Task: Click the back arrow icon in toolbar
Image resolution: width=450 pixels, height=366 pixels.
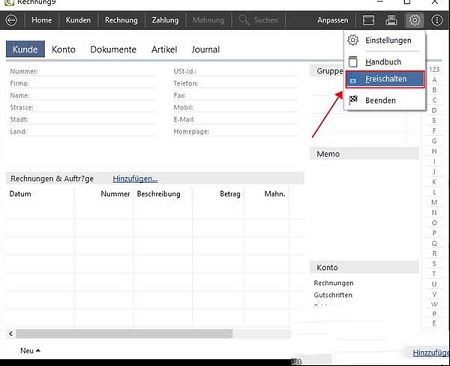Action: coord(11,20)
